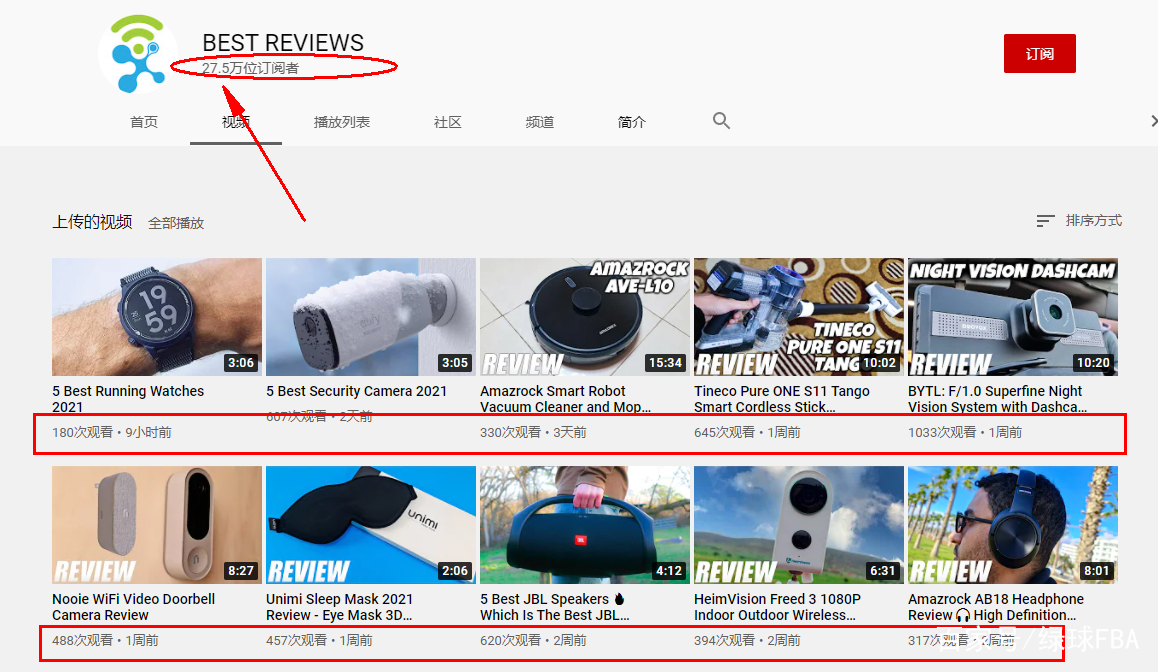This screenshot has width=1158, height=672.
Task: Open BYTL F/1.0 Superfine Night Vision title
Action: tap(998, 399)
